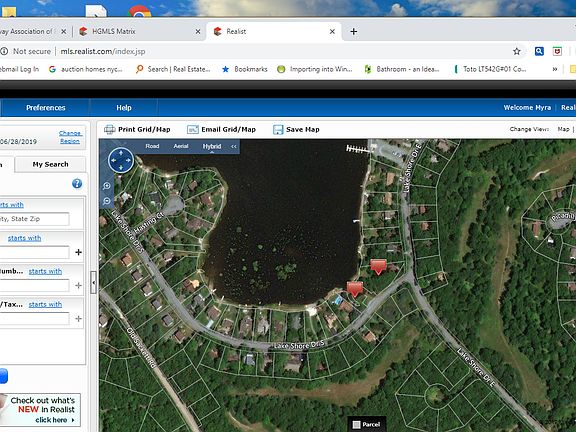Click the Print Grid/Map printer icon
This screenshot has width=576, height=432.
(x=109, y=129)
